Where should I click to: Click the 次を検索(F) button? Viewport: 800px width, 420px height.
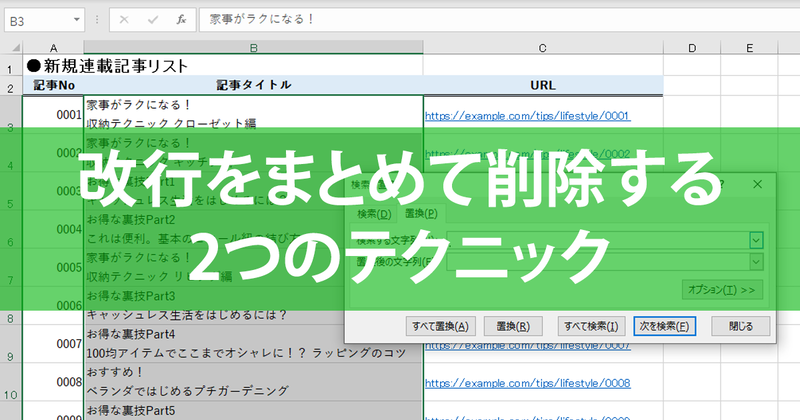point(664,326)
